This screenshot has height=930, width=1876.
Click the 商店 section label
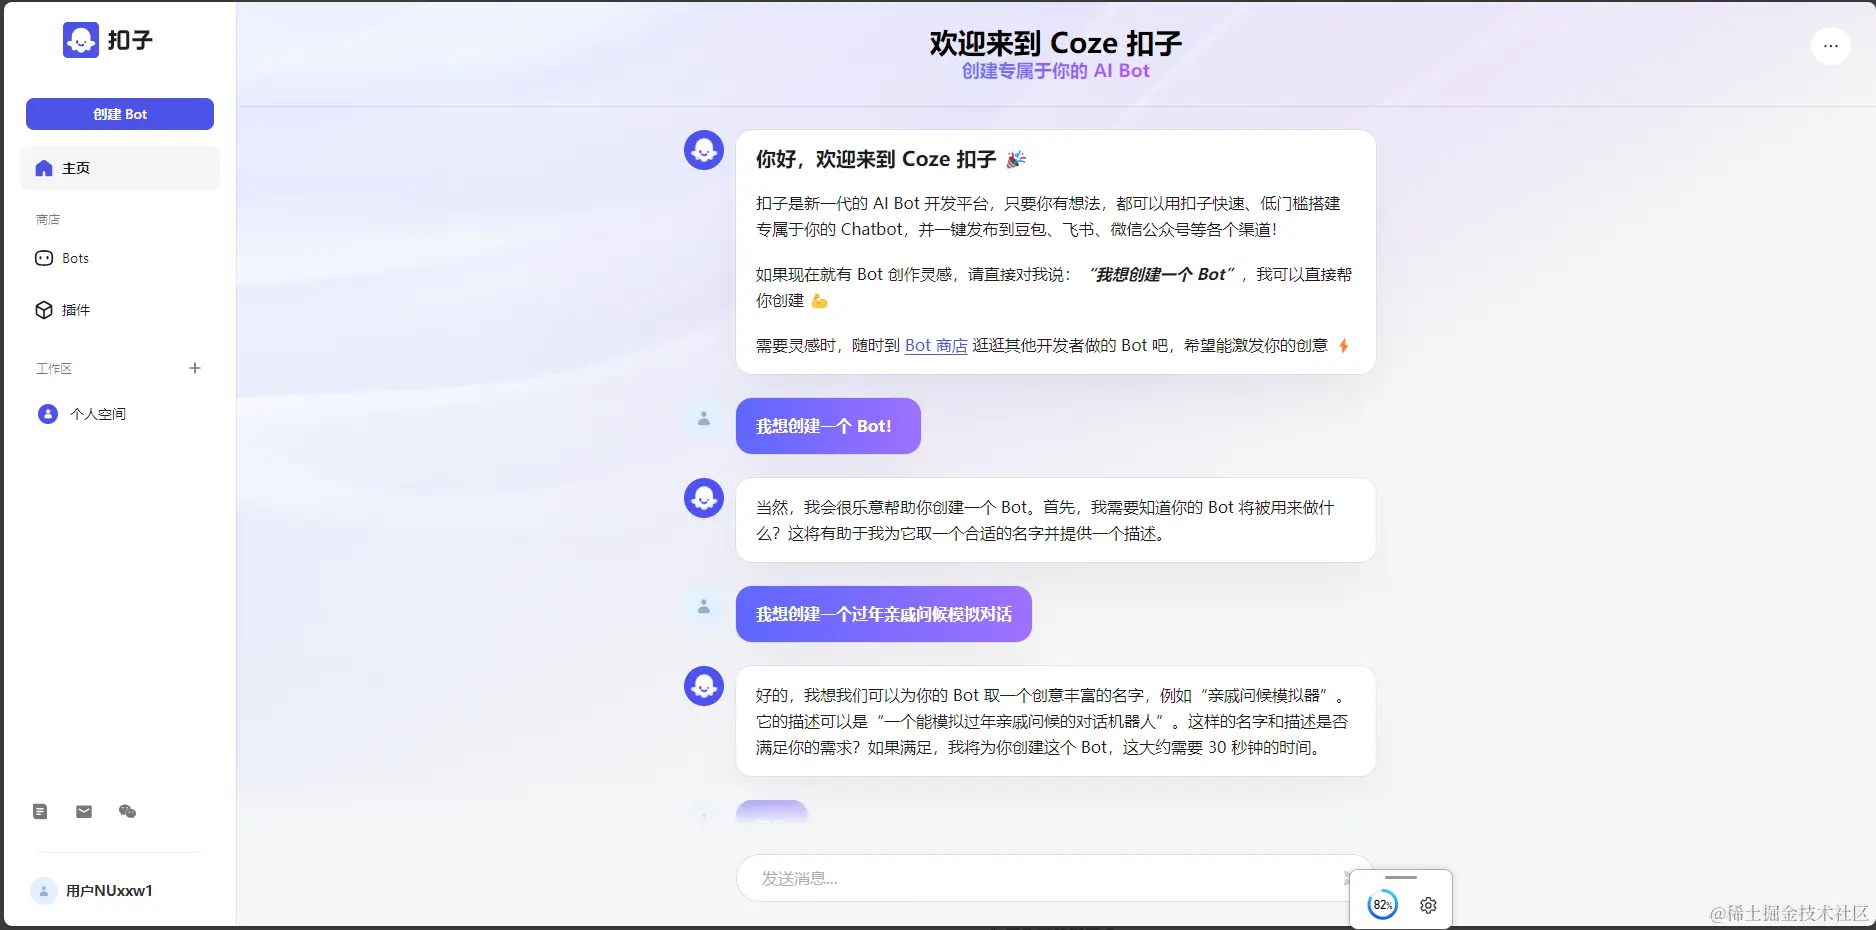[48, 219]
